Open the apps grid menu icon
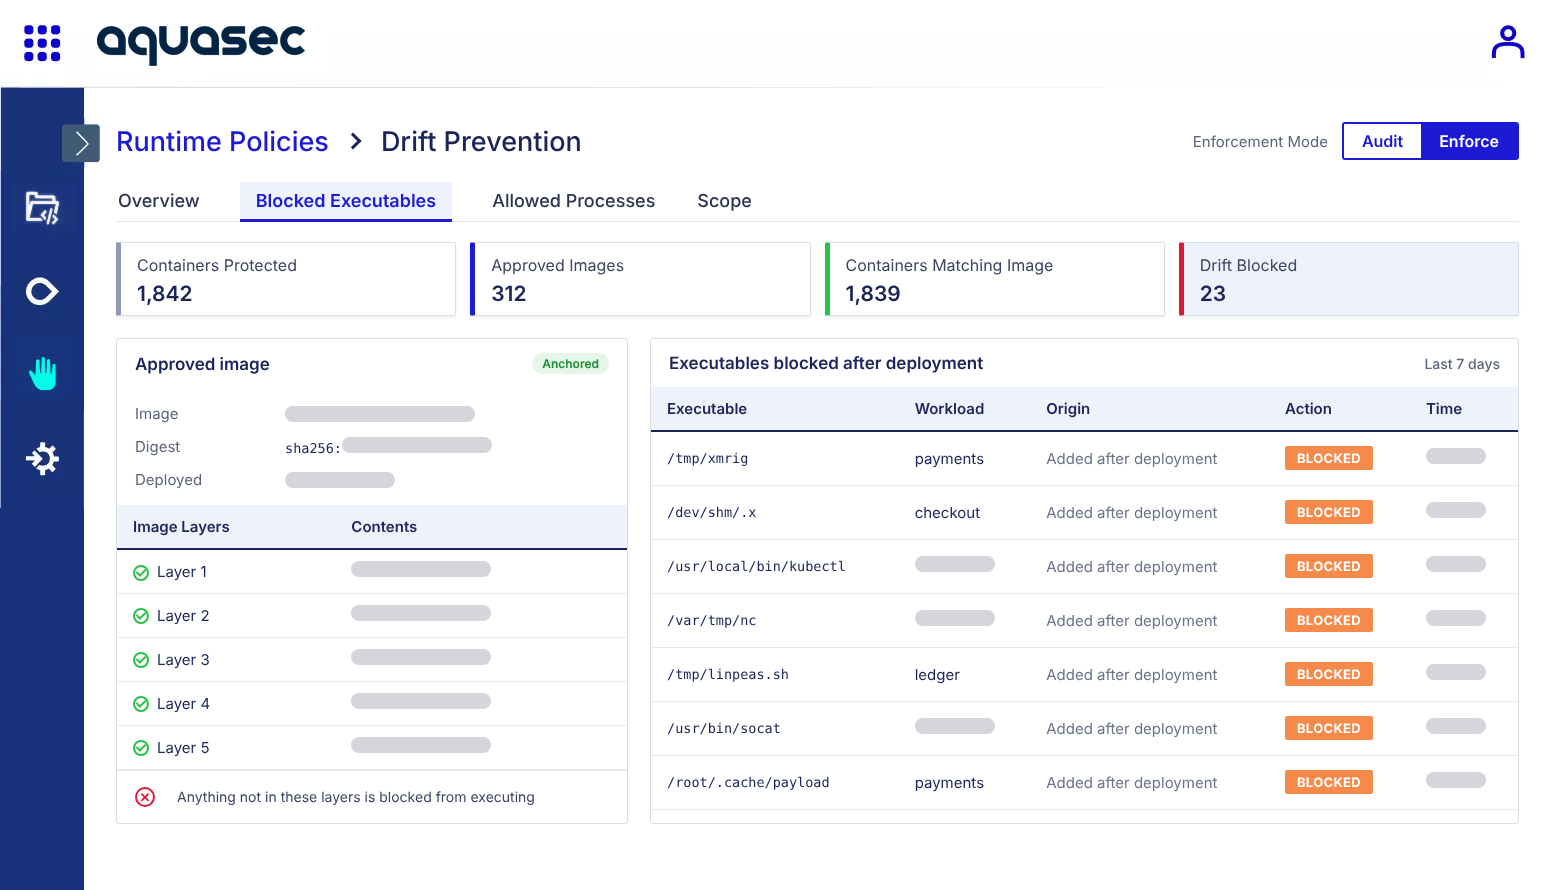This screenshot has width=1551, height=890. click(42, 43)
